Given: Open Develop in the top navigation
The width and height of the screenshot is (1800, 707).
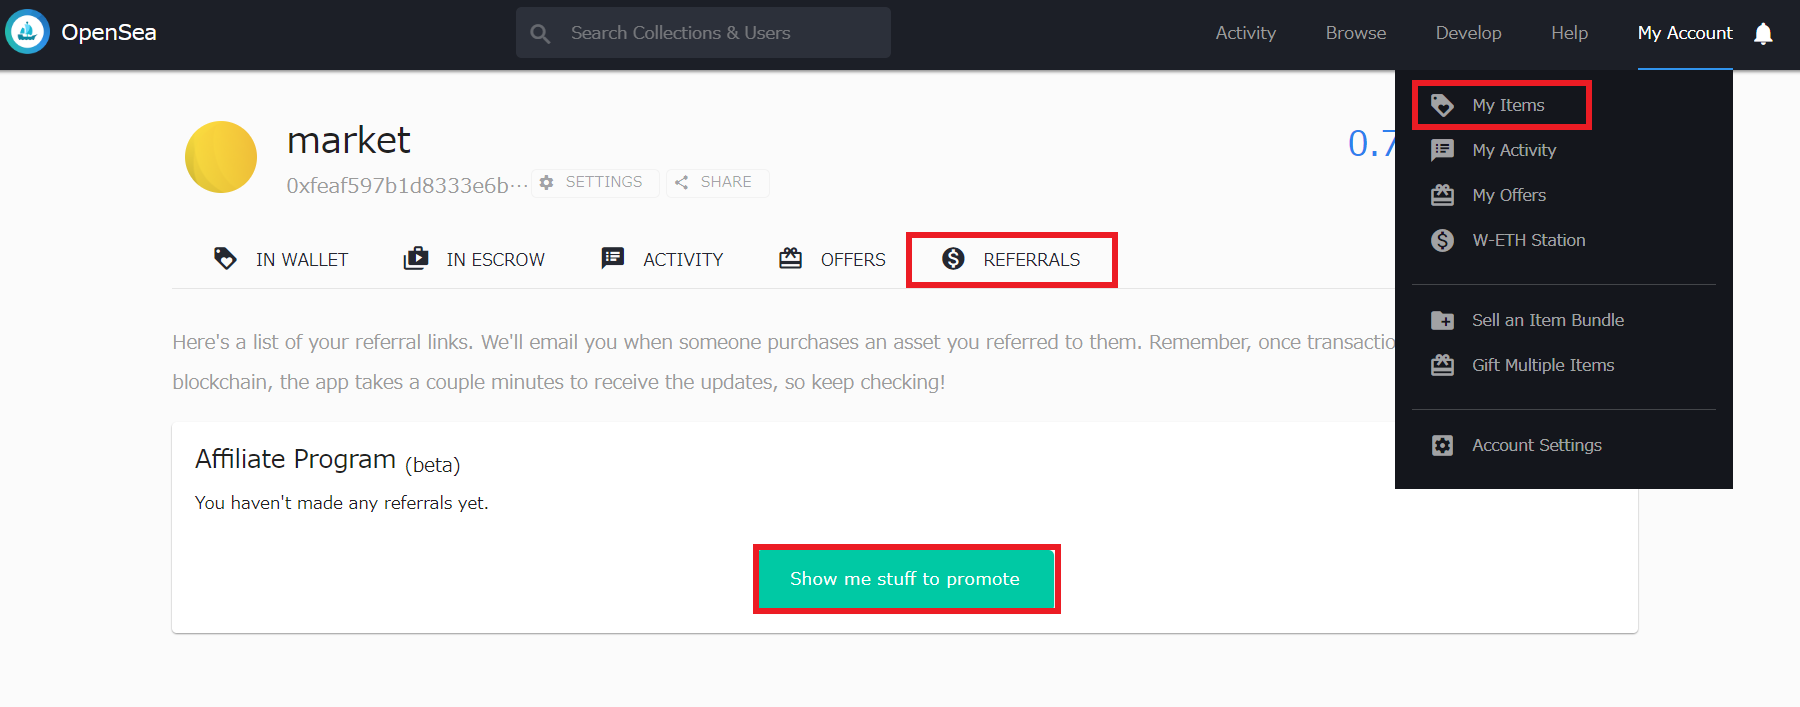Looking at the screenshot, I should (1468, 33).
